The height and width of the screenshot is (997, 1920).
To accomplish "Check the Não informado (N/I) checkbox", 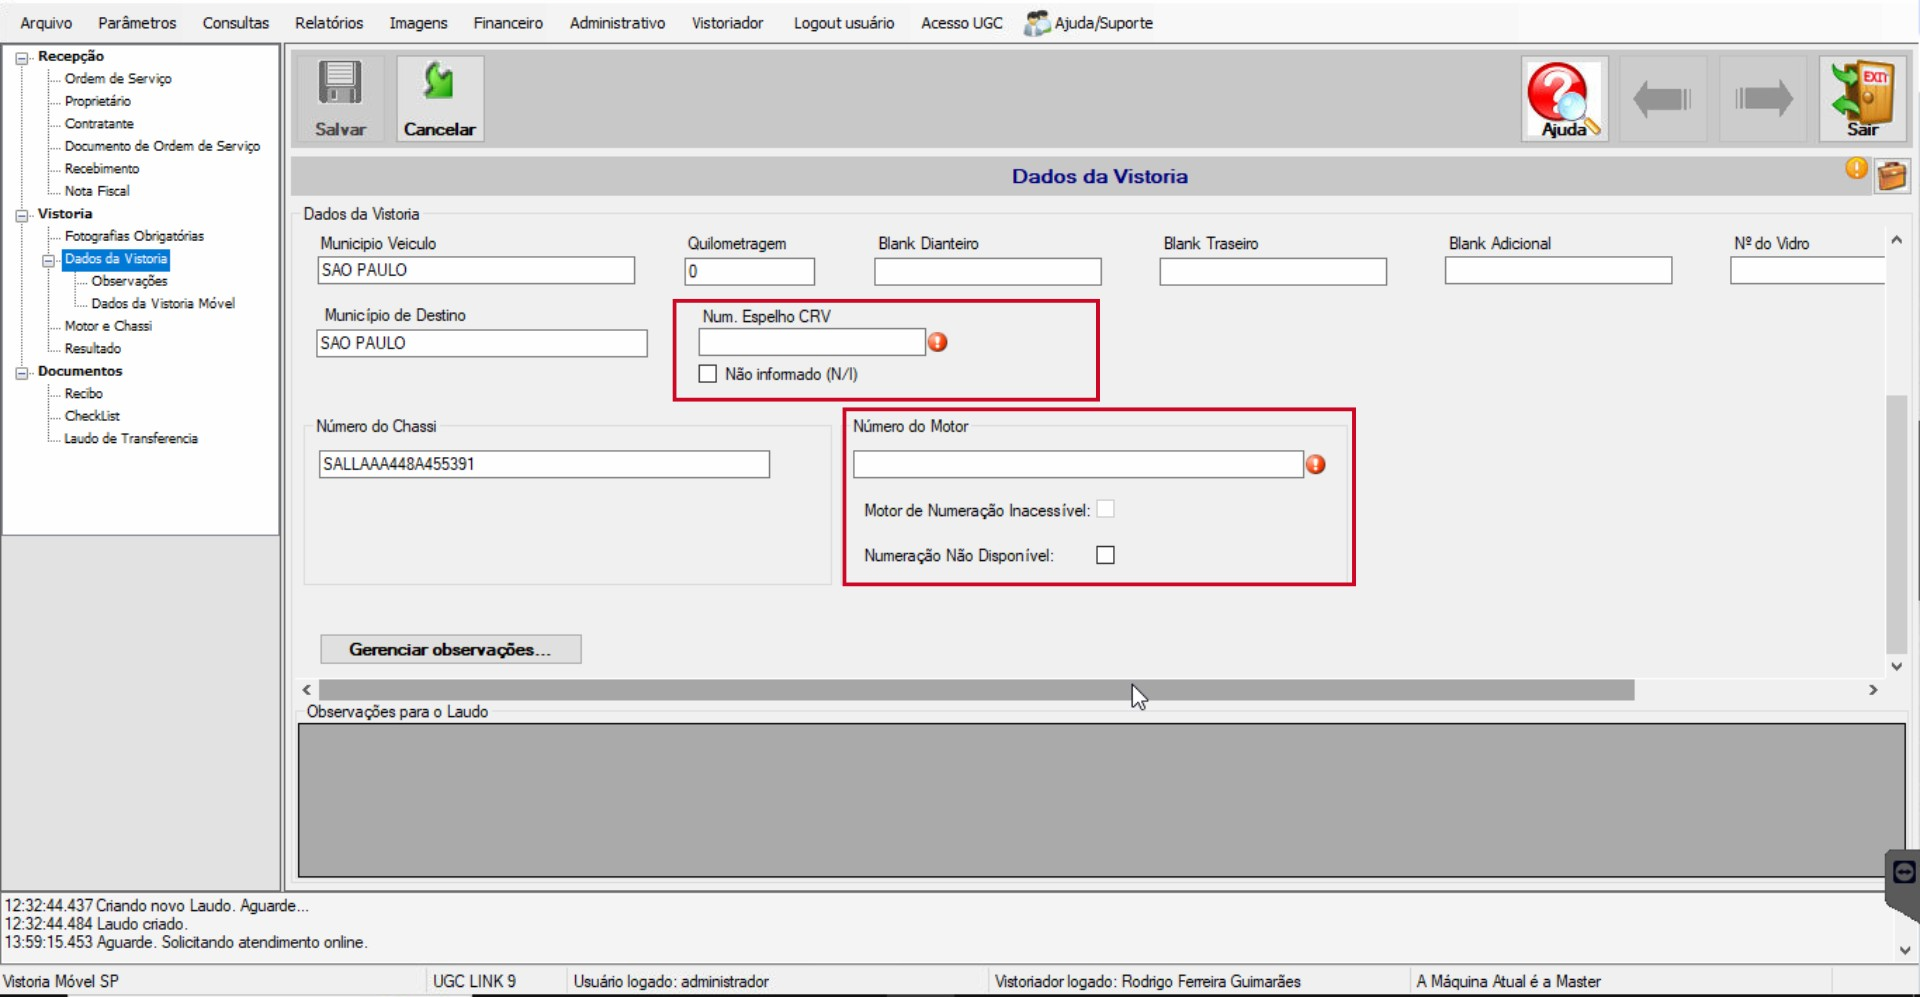I will point(708,374).
